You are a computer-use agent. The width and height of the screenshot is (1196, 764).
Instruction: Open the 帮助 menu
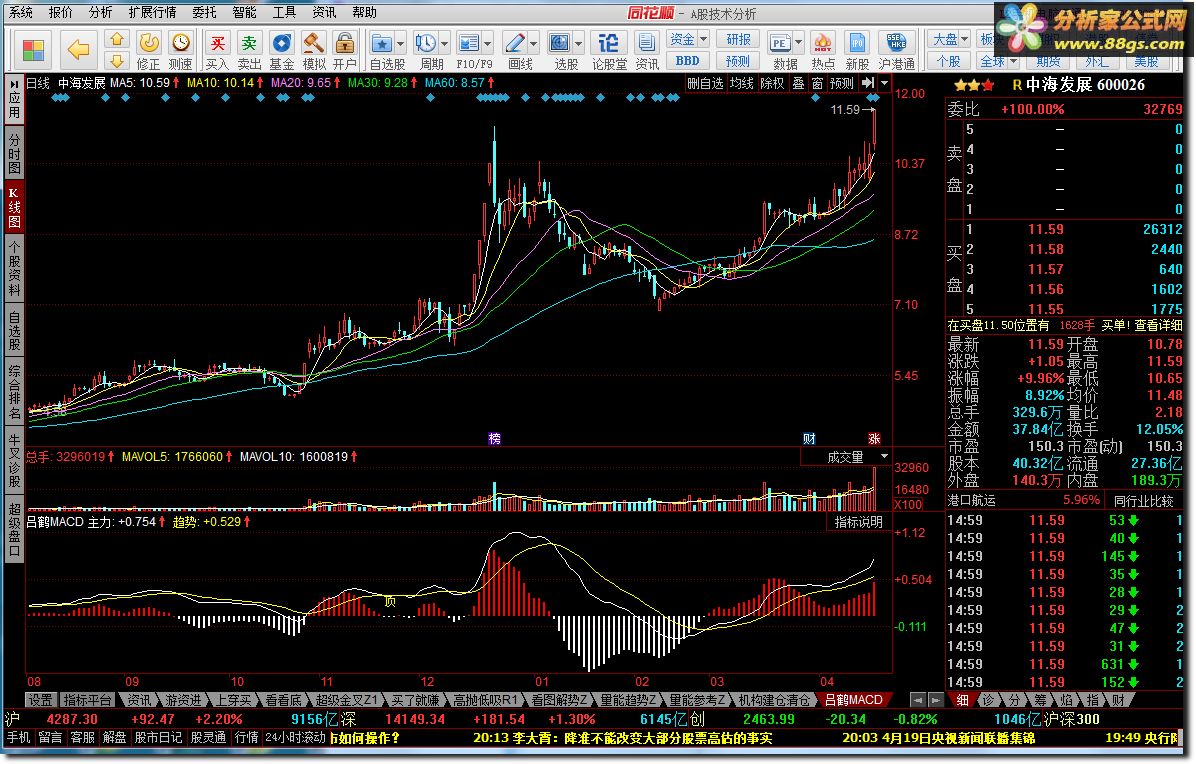click(364, 12)
